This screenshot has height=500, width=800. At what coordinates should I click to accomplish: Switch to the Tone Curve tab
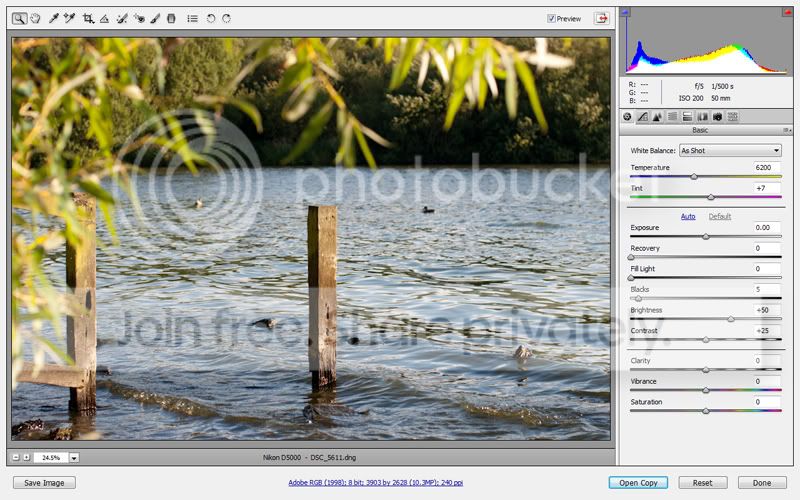click(642, 117)
